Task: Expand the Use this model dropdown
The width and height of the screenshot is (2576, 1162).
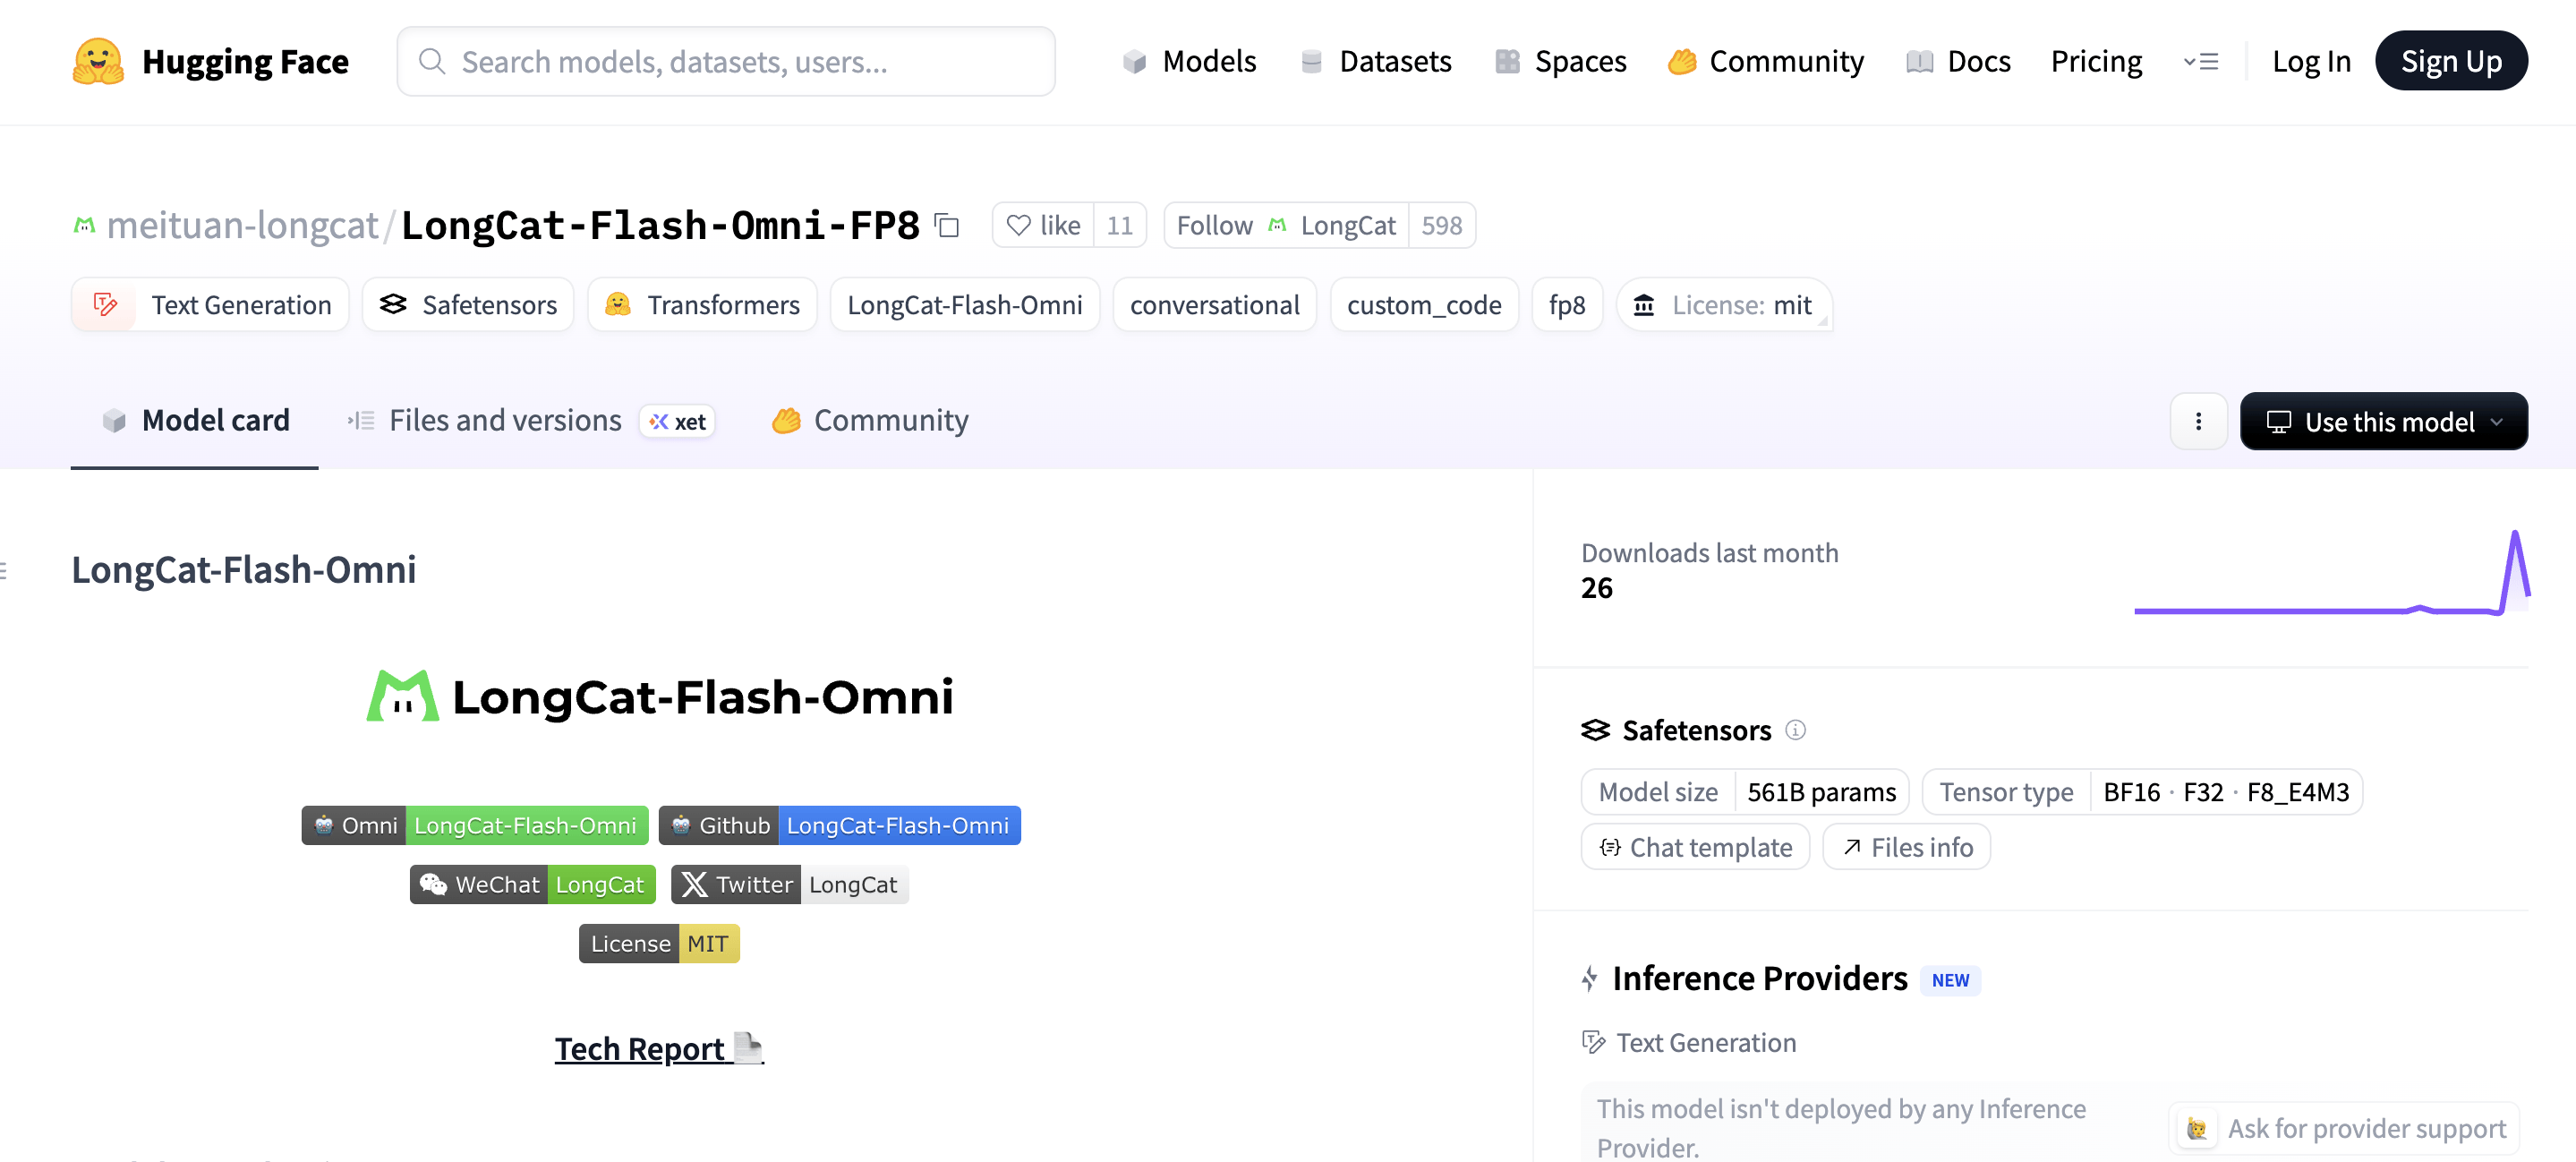Action: [2383, 421]
